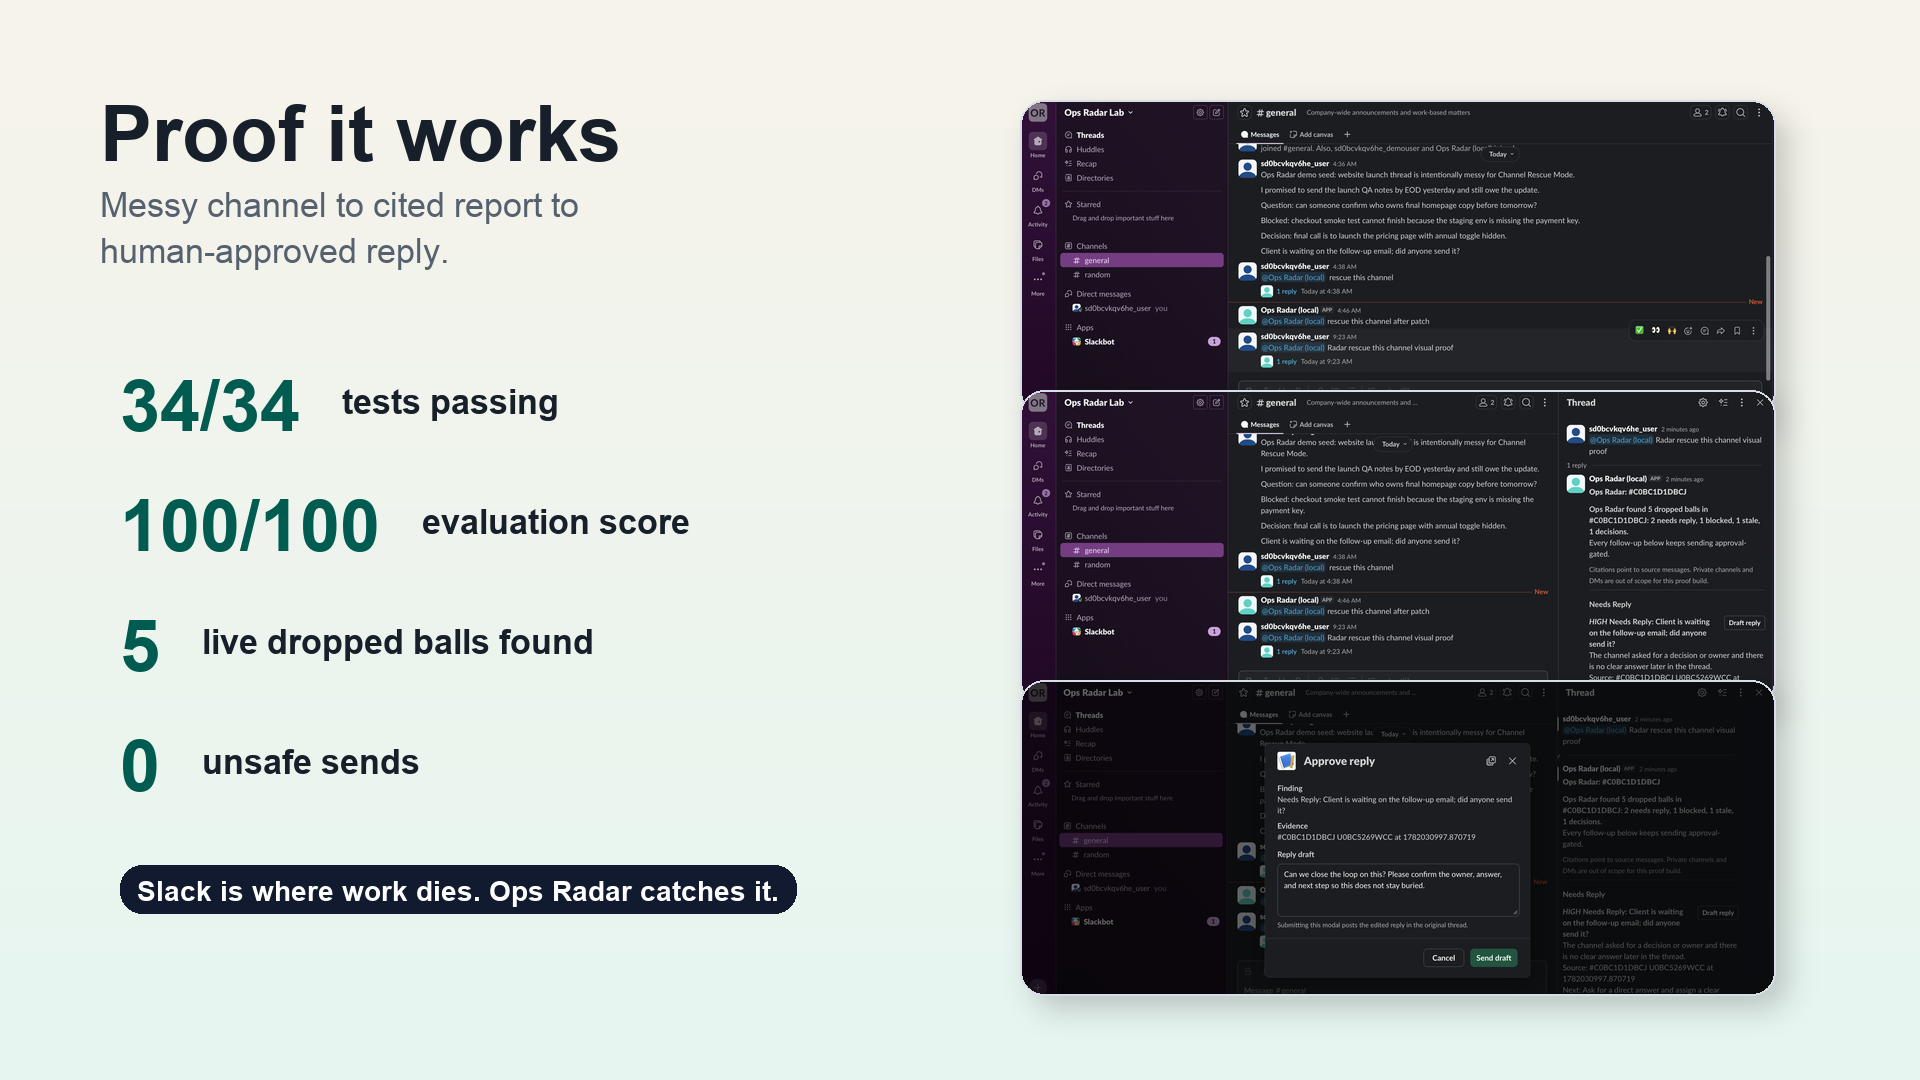Click Add canvas tab in top screenshot

1311,135
